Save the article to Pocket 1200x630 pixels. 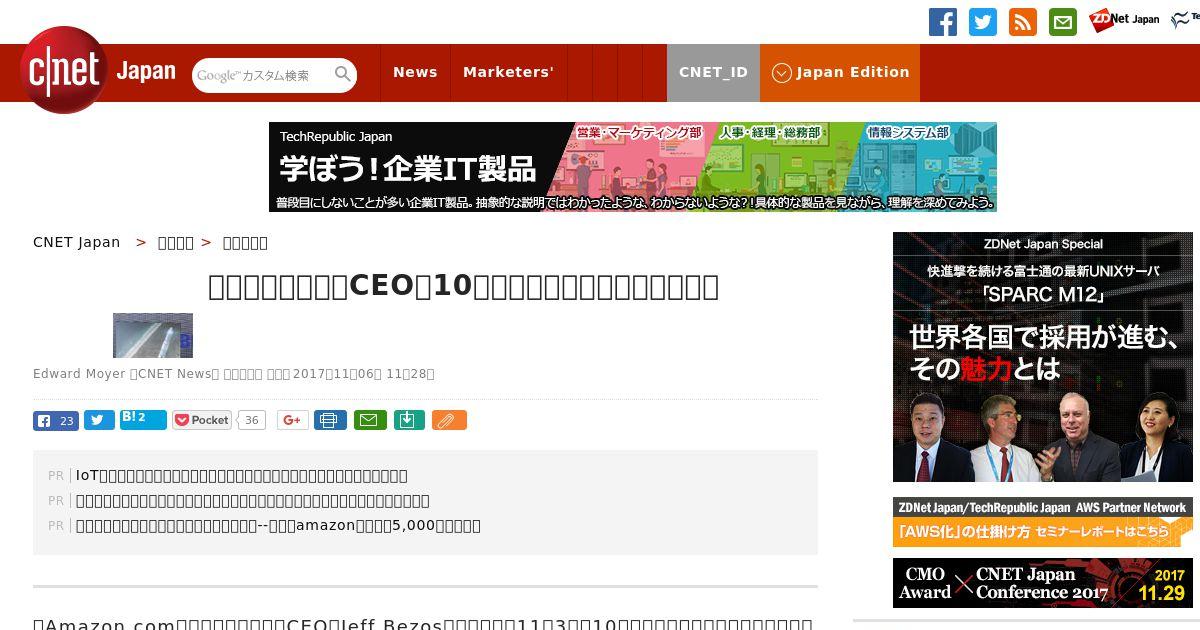[x=202, y=420]
